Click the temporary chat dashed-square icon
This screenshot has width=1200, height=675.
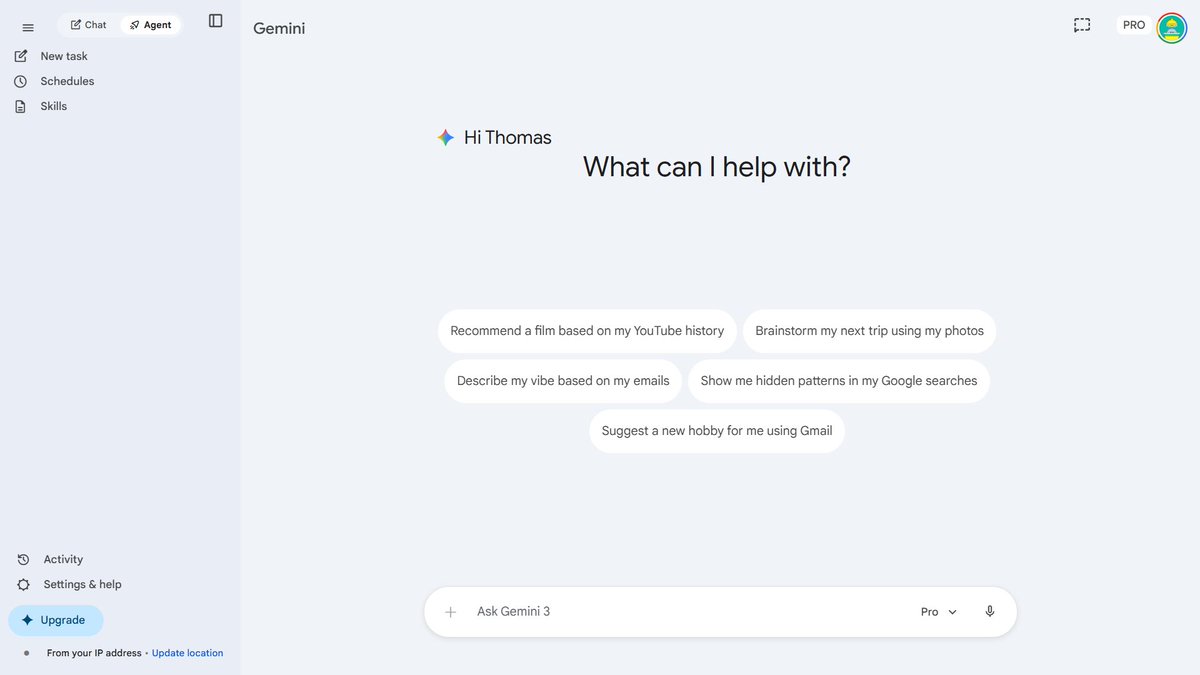(x=1082, y=25)
